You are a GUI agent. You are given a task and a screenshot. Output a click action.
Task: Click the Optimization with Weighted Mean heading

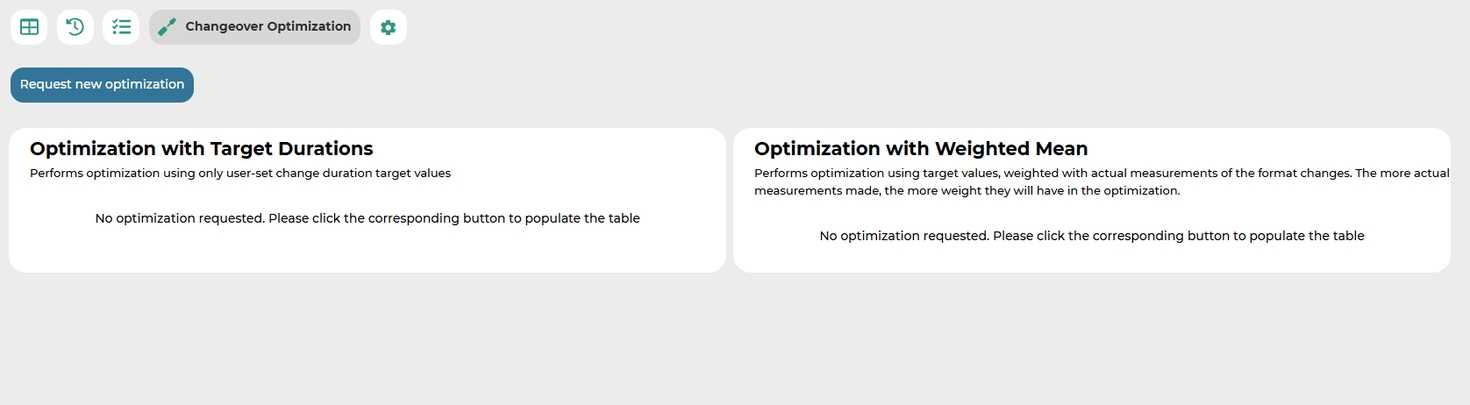(x=920, y=149)
